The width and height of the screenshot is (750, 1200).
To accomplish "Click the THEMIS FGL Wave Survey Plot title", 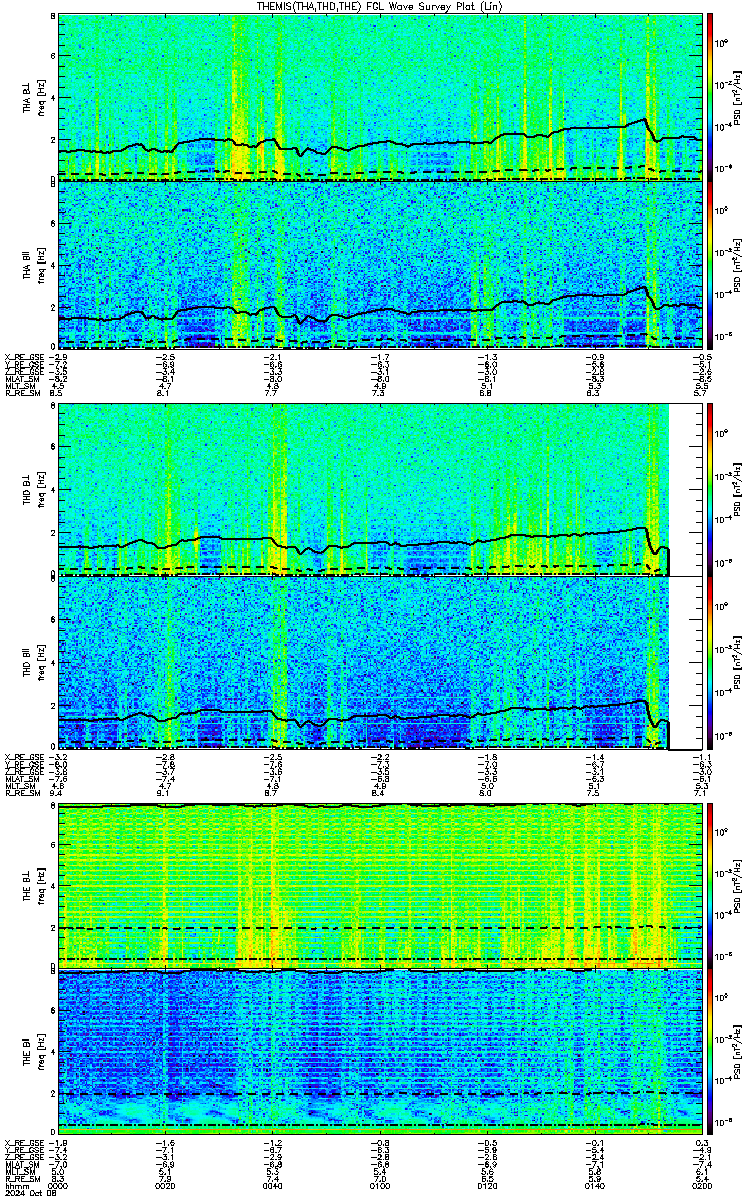I will [x=381, y=6].
